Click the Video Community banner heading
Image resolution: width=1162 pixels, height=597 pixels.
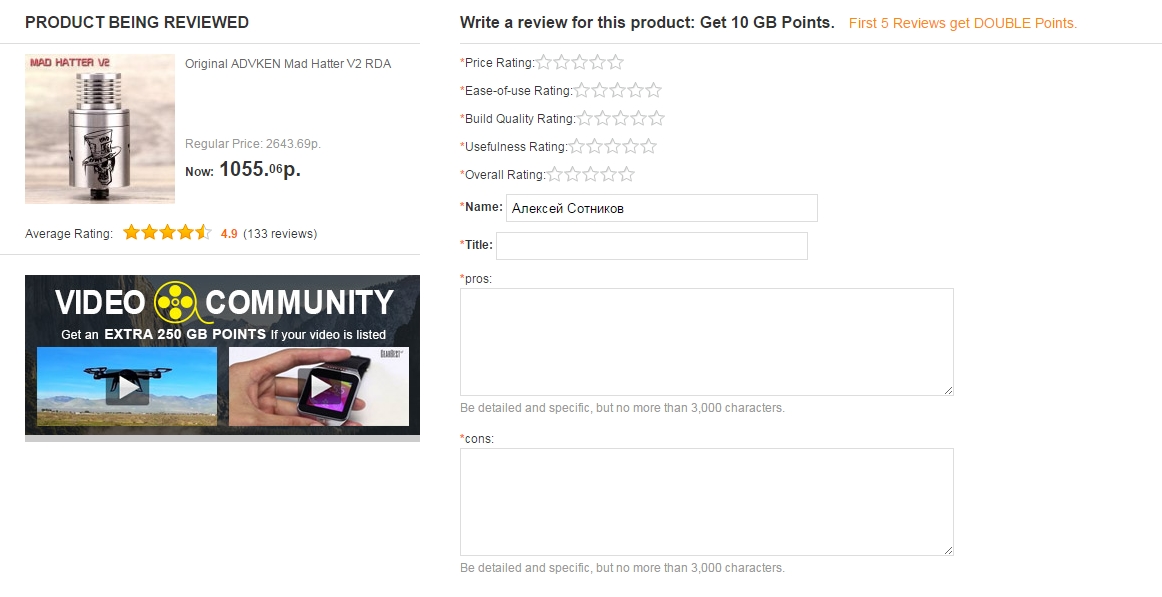[224, 302]
